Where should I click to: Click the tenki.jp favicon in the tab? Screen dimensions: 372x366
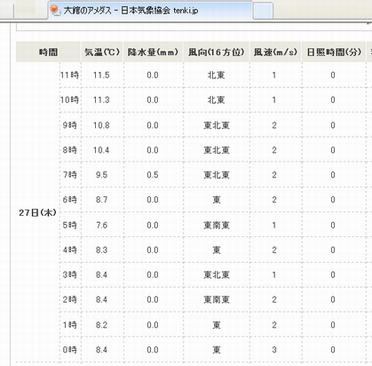pos(55,11)
